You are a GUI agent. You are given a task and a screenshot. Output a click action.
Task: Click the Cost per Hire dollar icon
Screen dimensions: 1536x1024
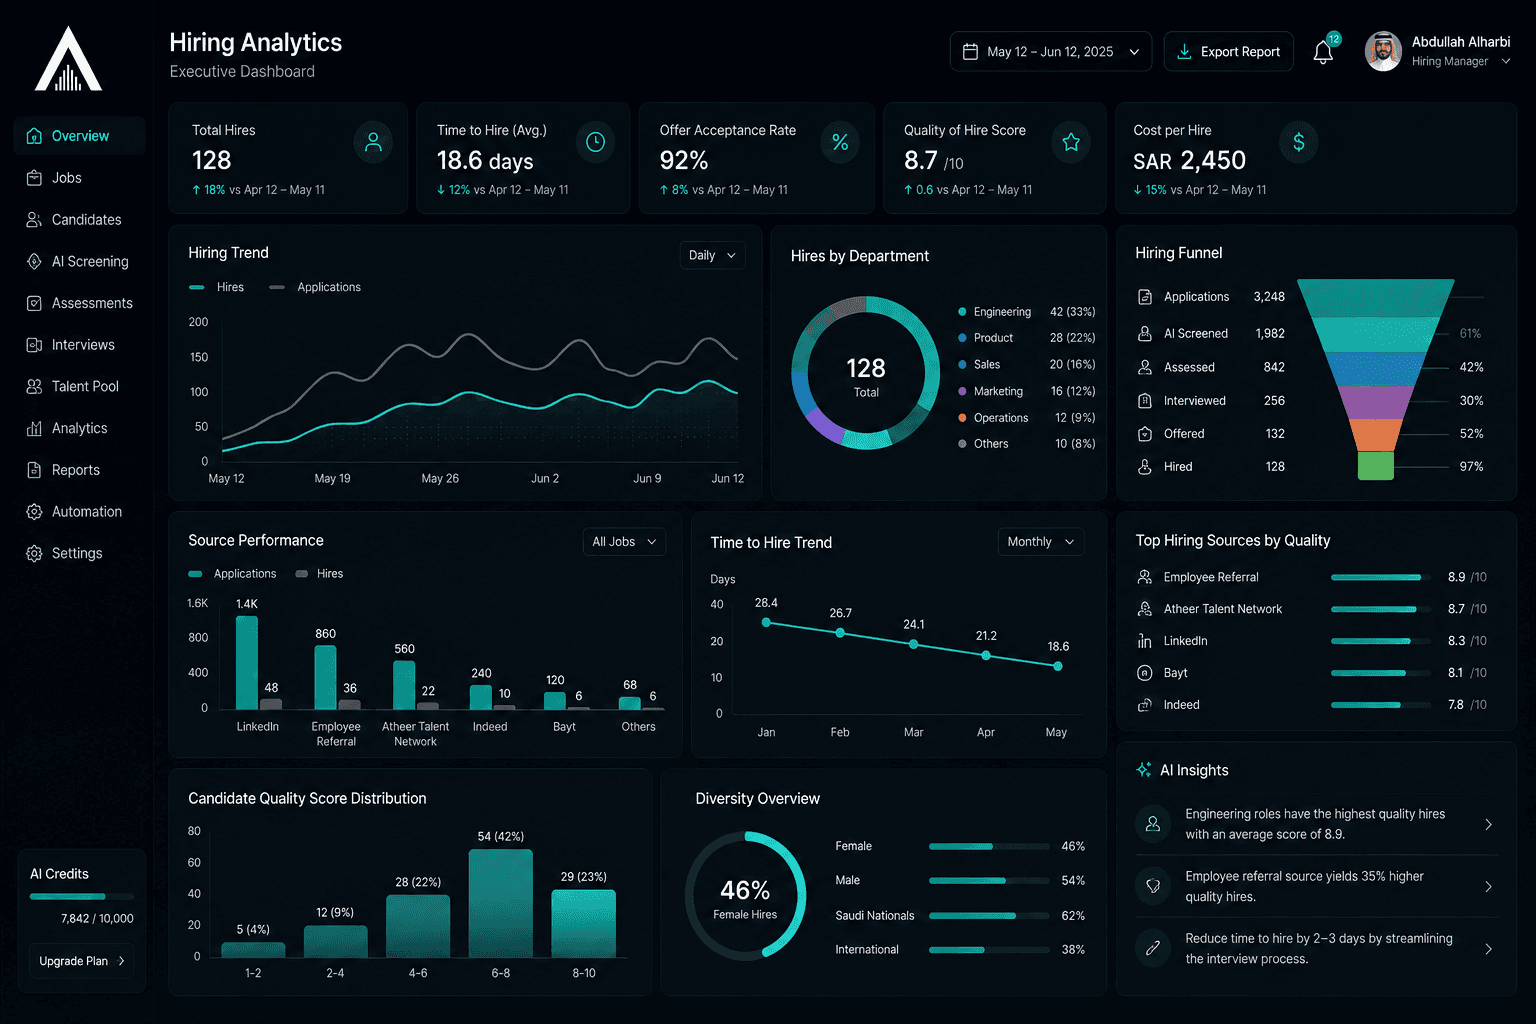1298,142
